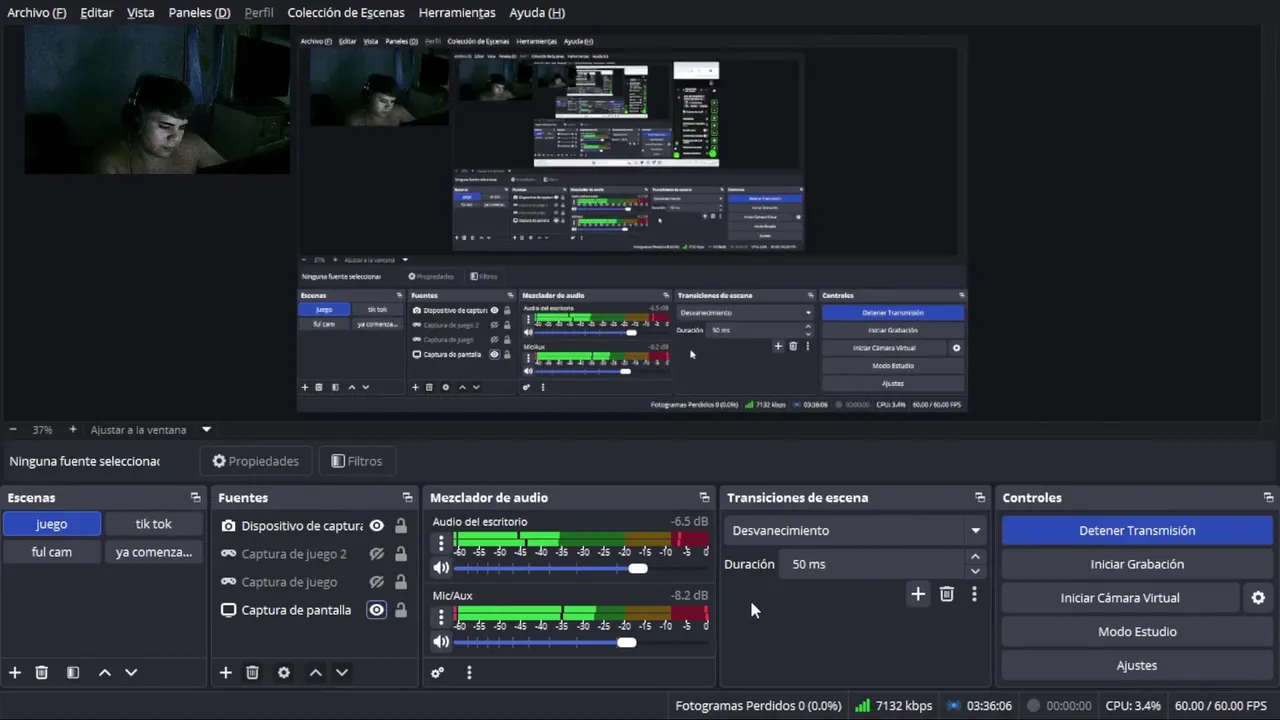The width and height of the screenshot is (1280, 720).
Task: Open Filtros for selected source
Action: 357,461
